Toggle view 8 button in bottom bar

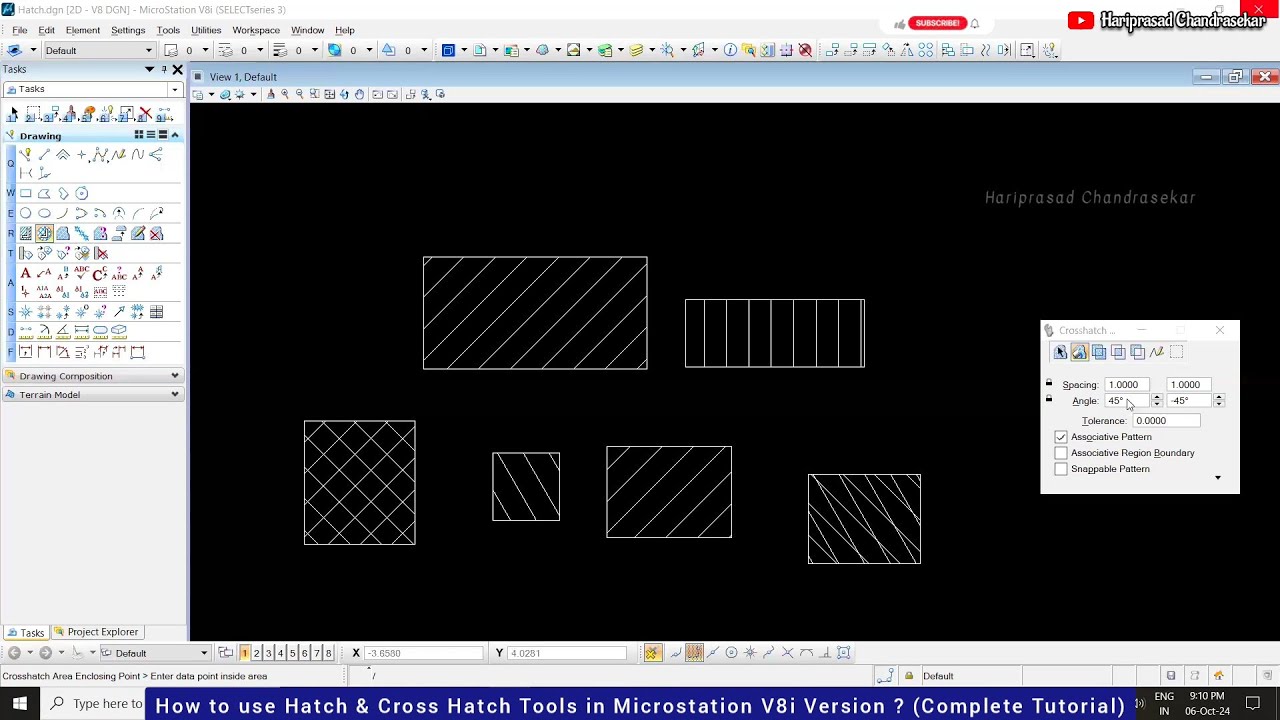coord(328,653)
